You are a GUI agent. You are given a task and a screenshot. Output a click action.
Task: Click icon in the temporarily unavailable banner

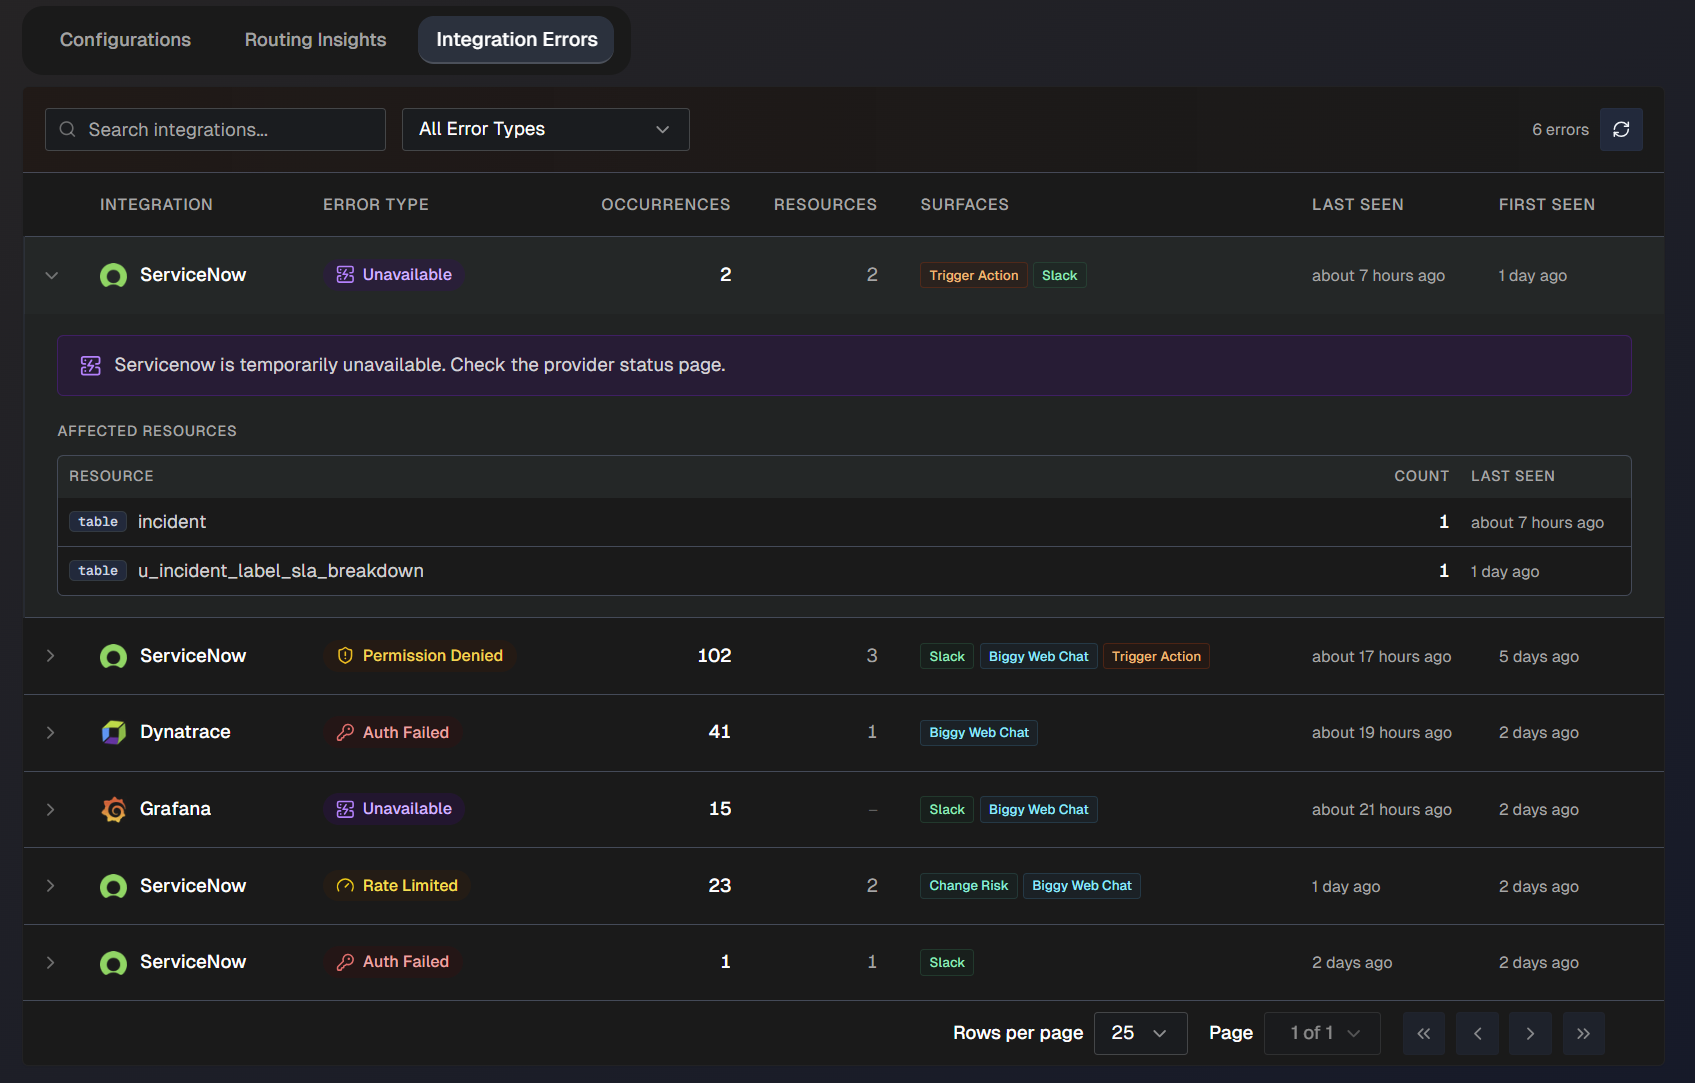[x=91, y=366]
